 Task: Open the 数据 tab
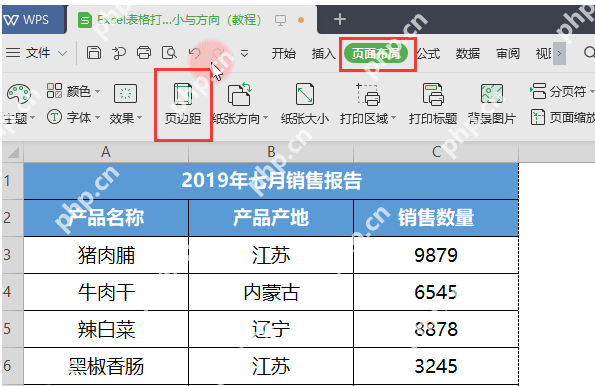click(468, 54)
